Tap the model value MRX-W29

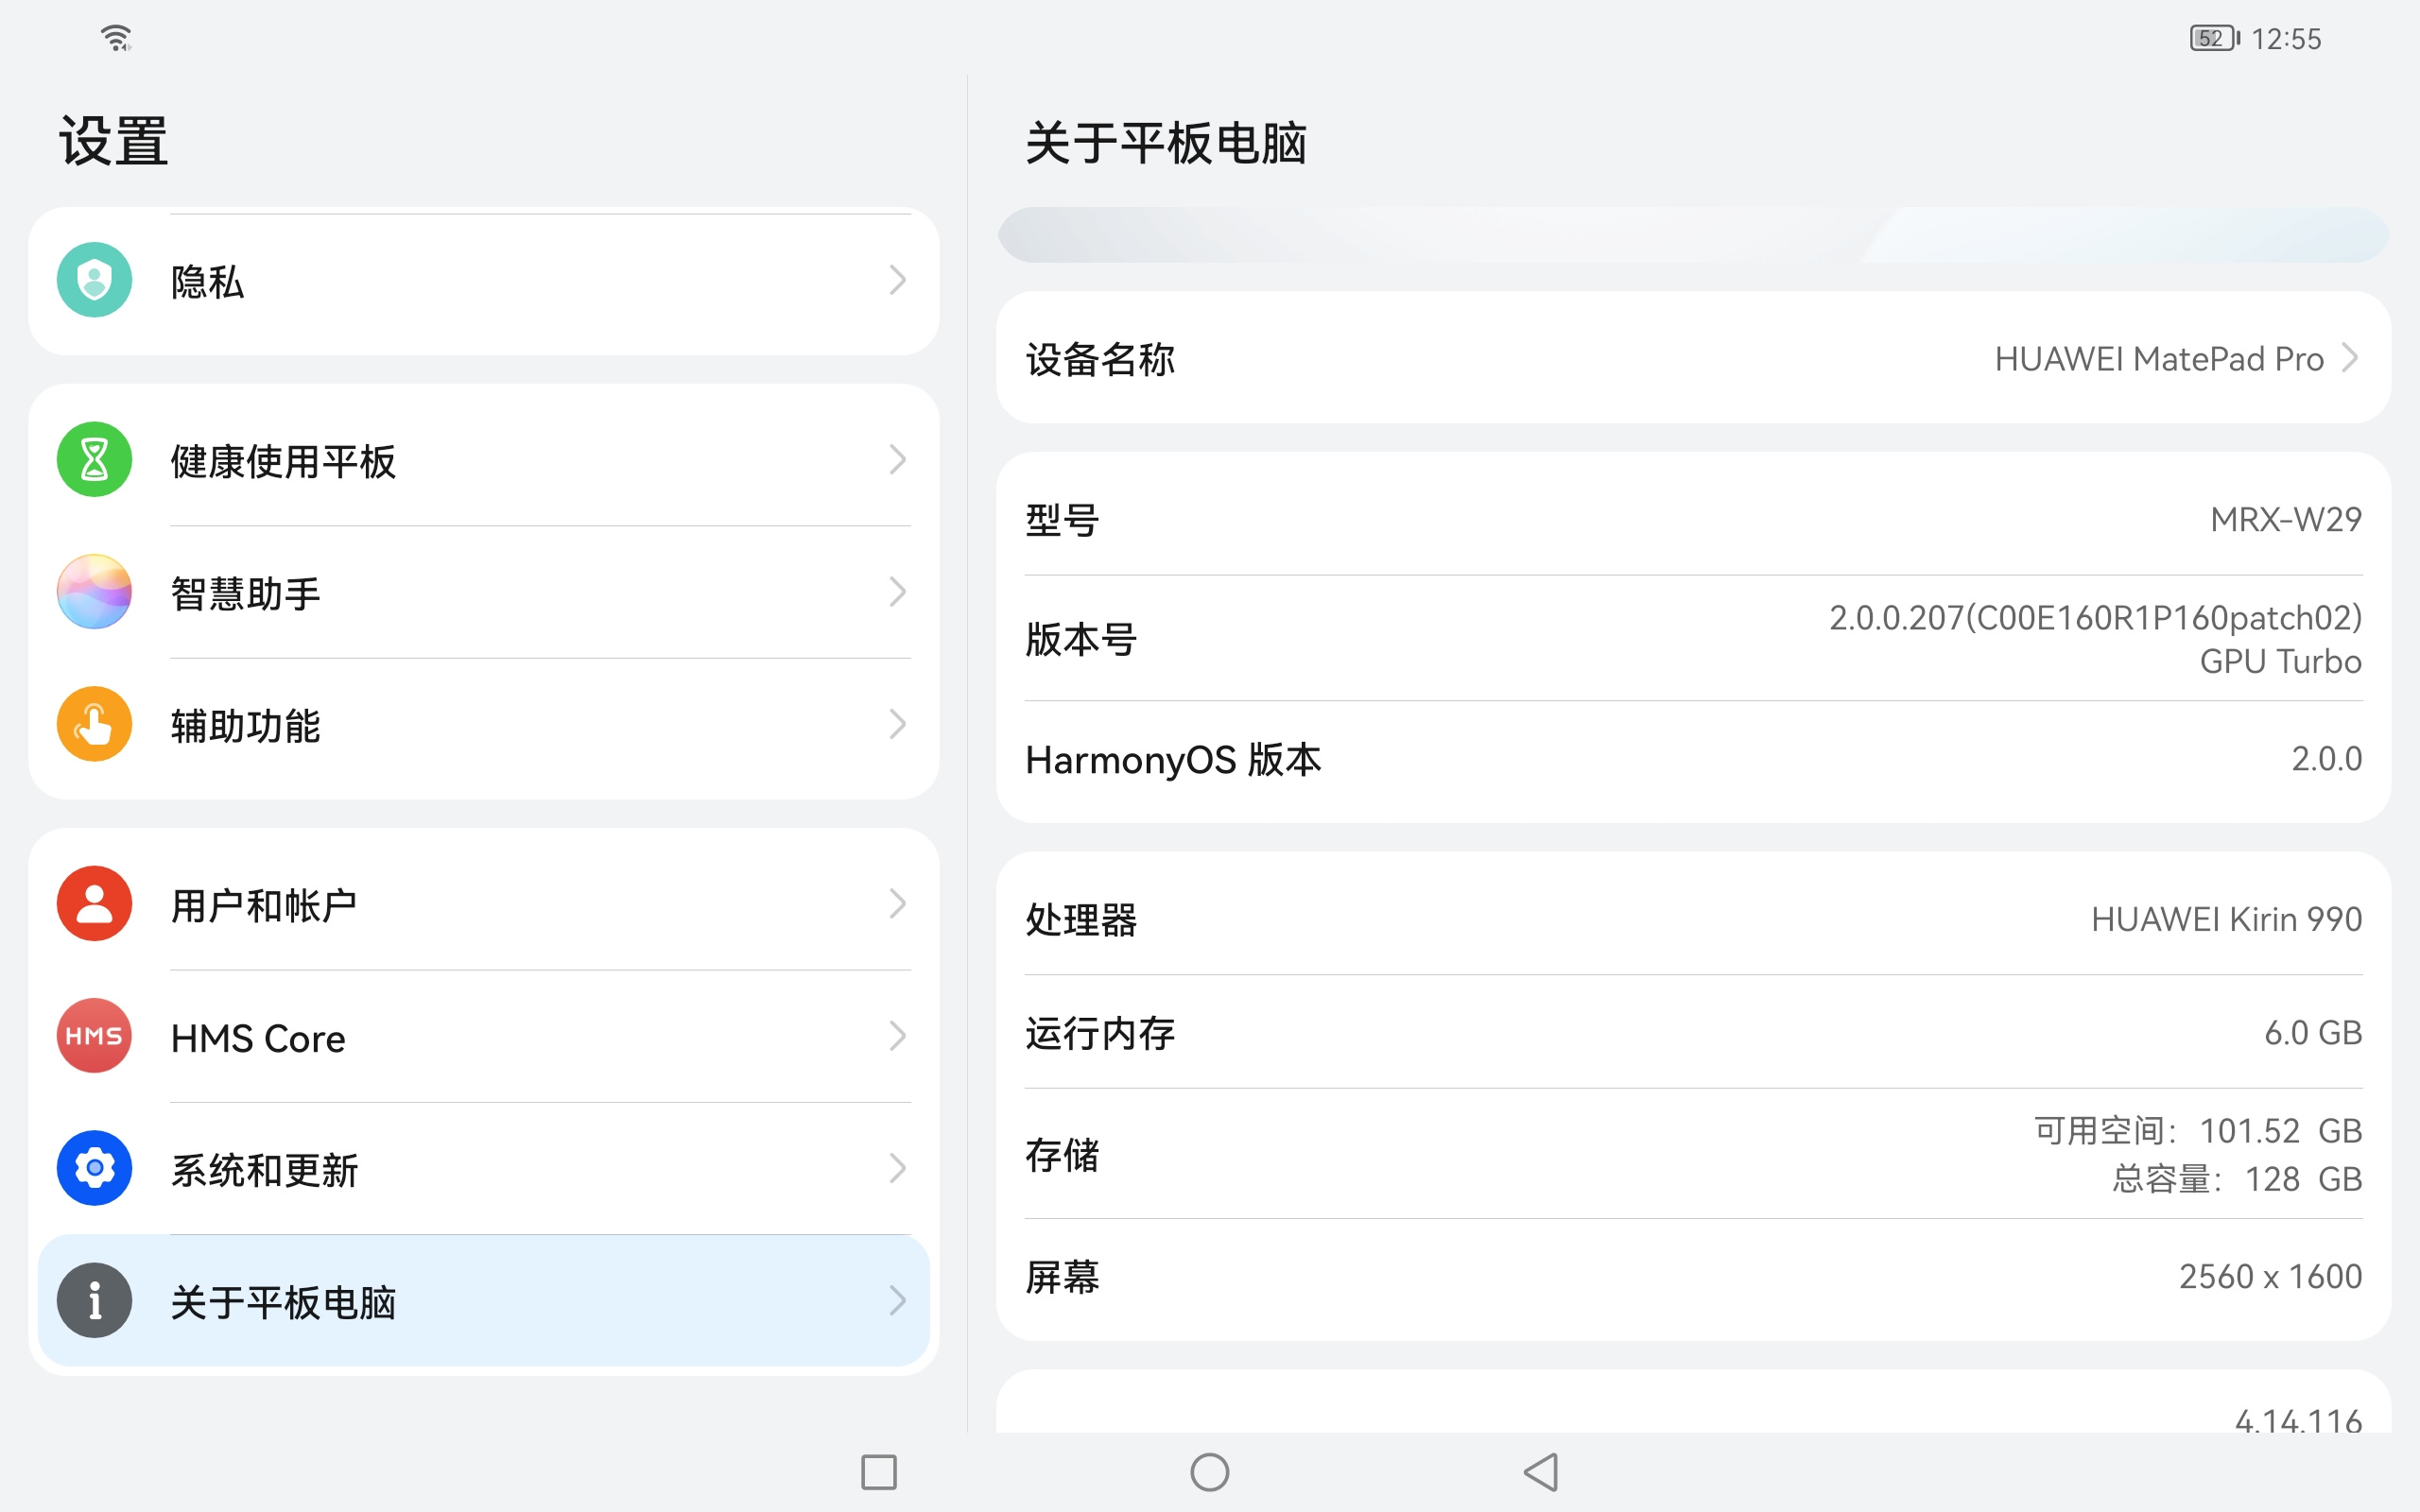(2286, 520)
